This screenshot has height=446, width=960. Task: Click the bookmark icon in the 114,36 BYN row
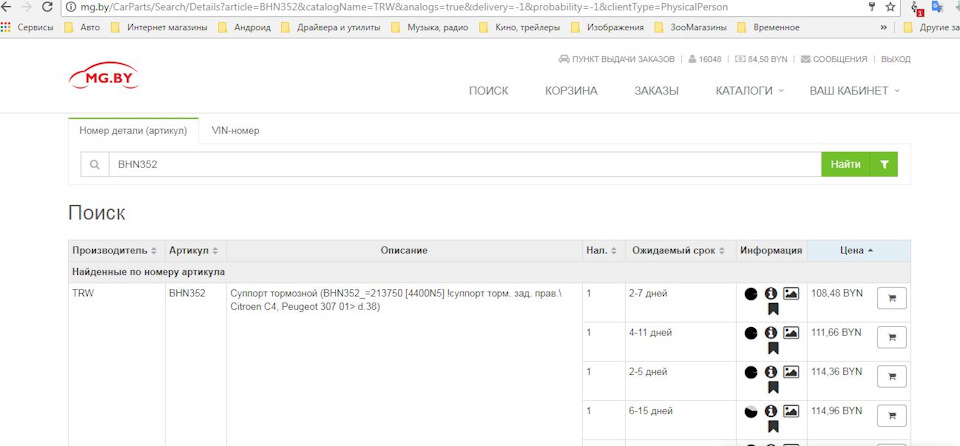(x=773, y=388)
